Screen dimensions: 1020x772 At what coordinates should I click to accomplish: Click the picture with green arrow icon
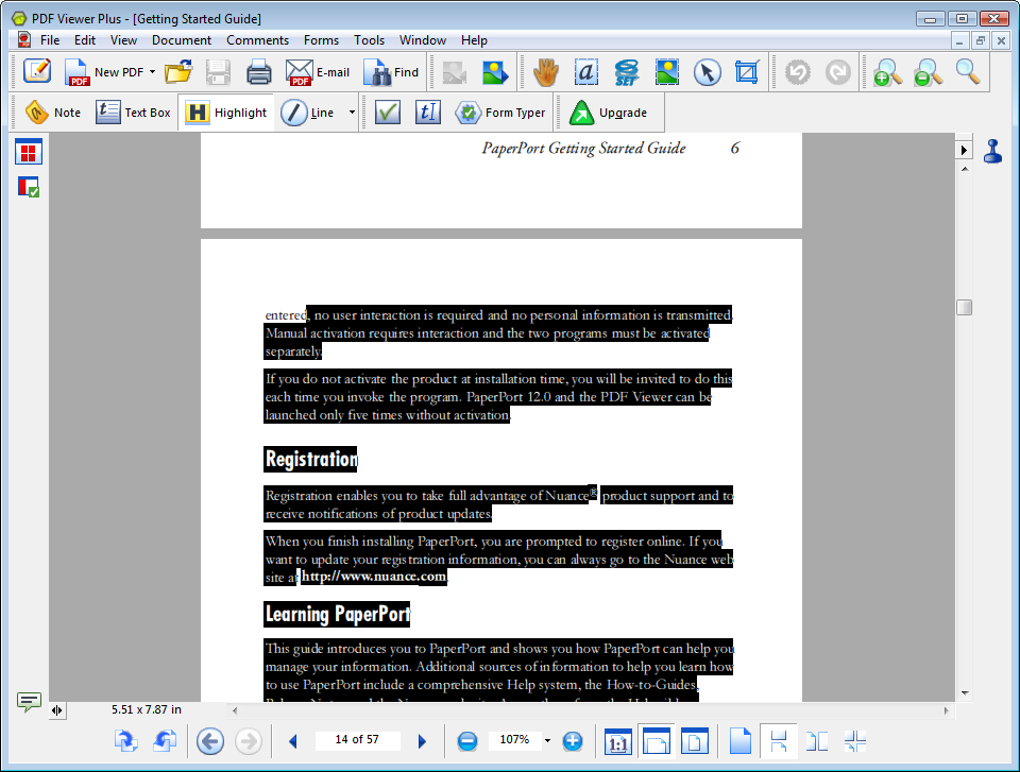click(495, 72)
